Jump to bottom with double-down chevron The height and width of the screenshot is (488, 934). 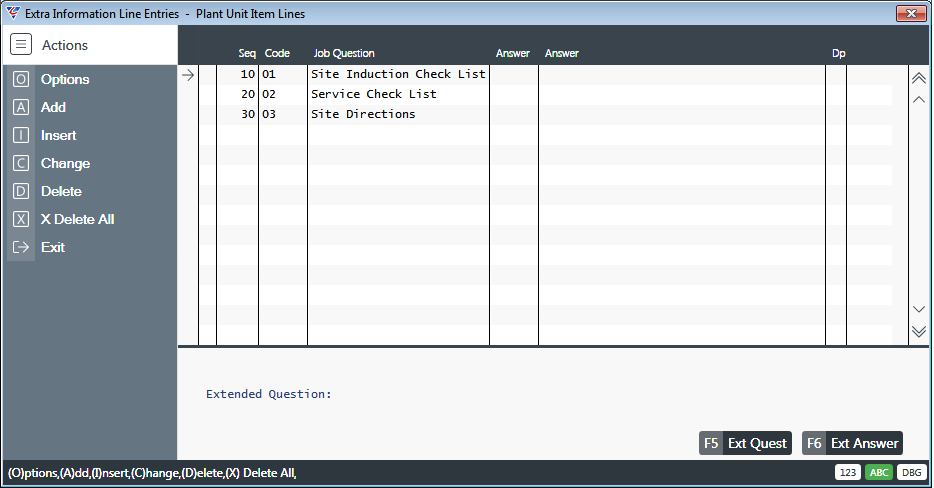click(919, 331)
